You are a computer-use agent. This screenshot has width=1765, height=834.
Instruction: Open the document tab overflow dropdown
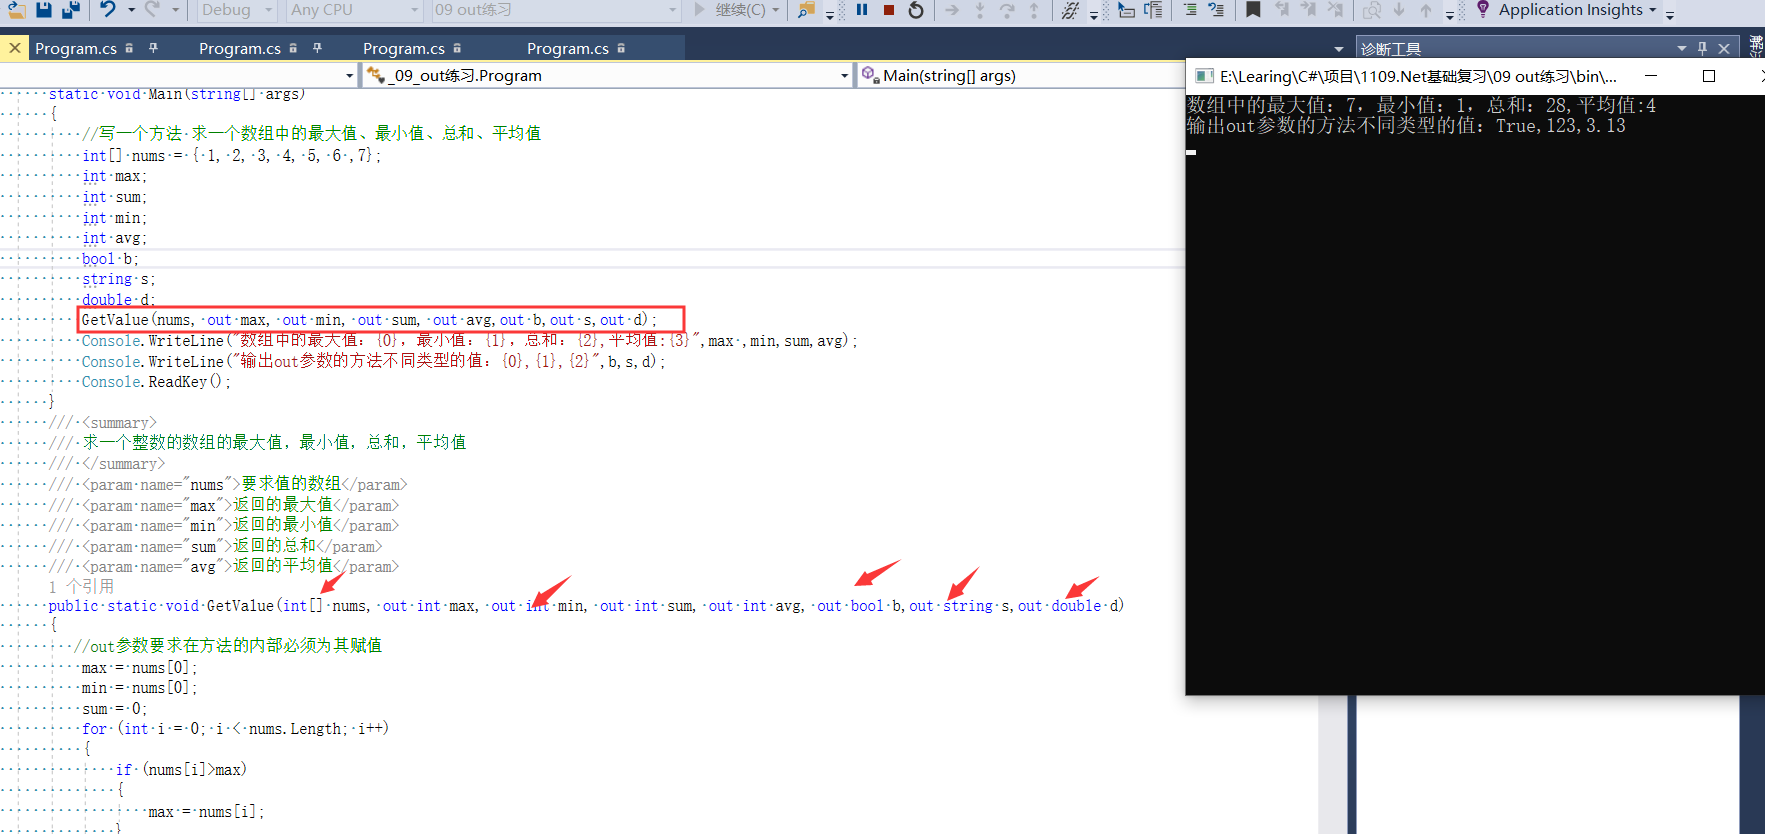tap(1339, 49)
